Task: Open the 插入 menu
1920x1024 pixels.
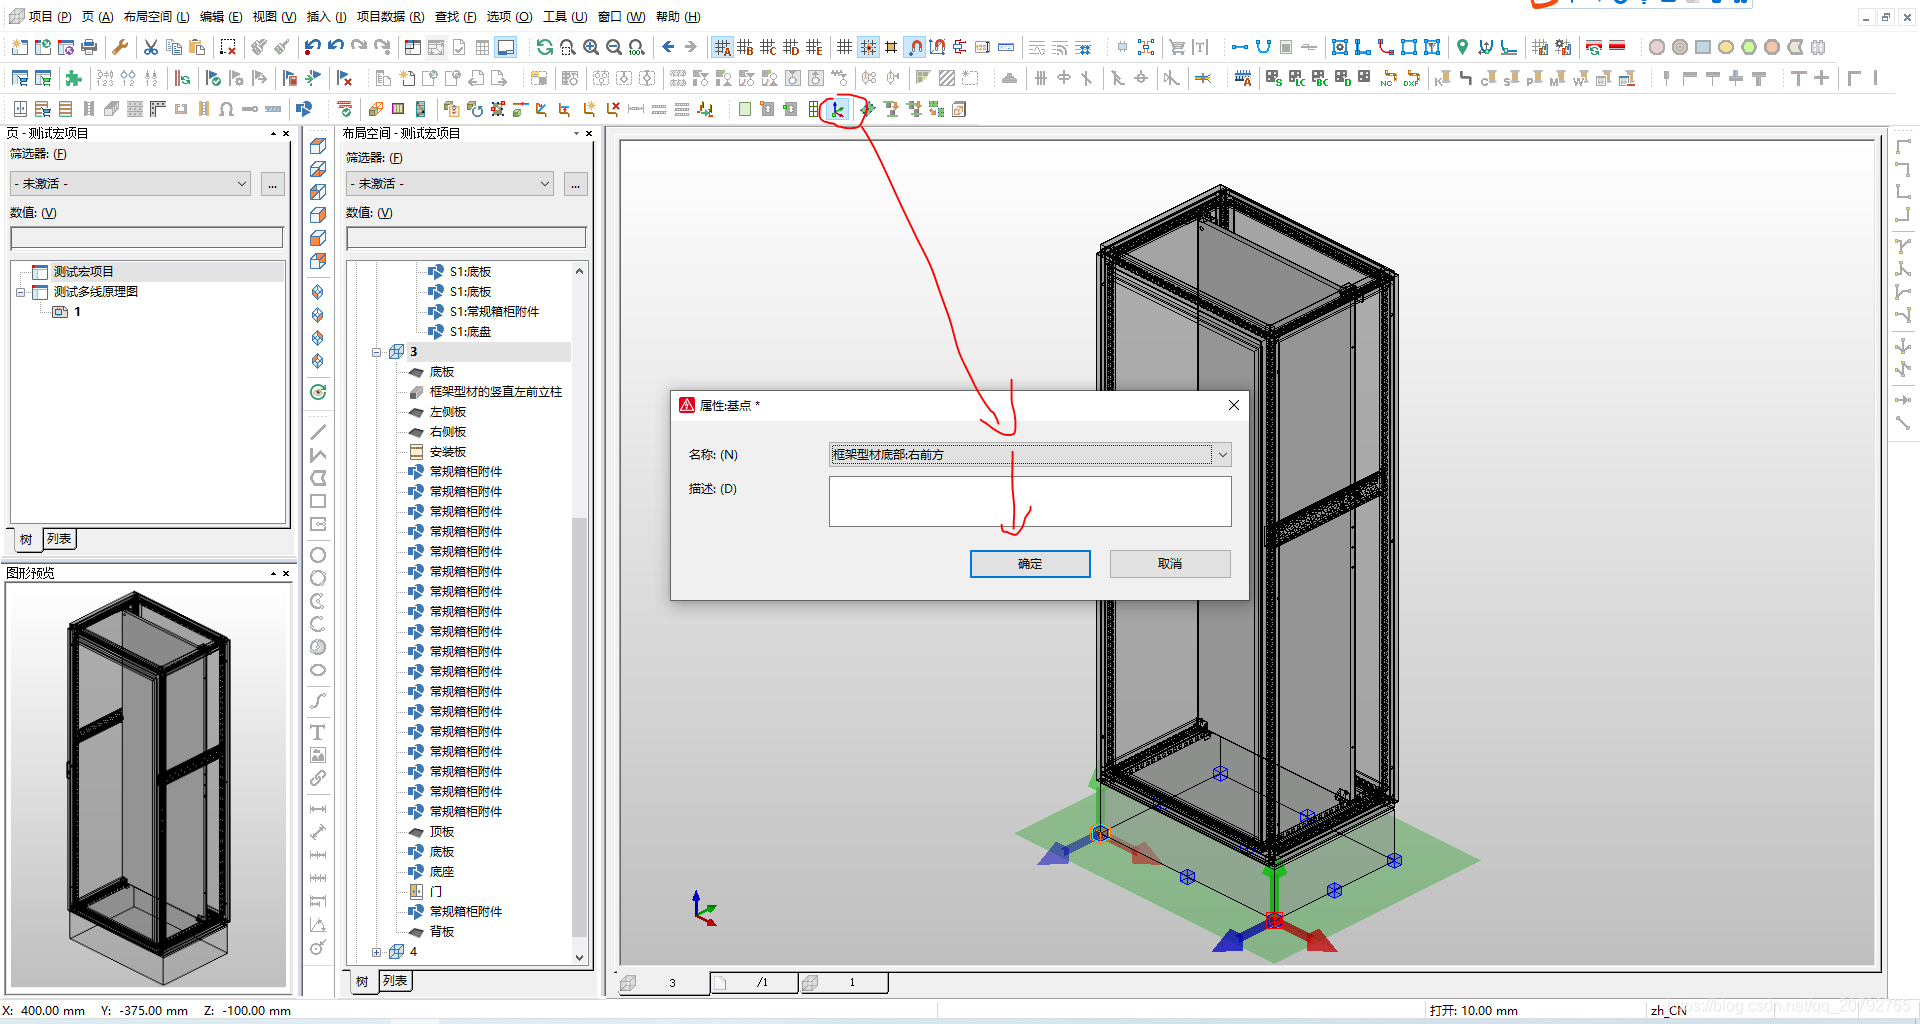Action: (326, 16)
